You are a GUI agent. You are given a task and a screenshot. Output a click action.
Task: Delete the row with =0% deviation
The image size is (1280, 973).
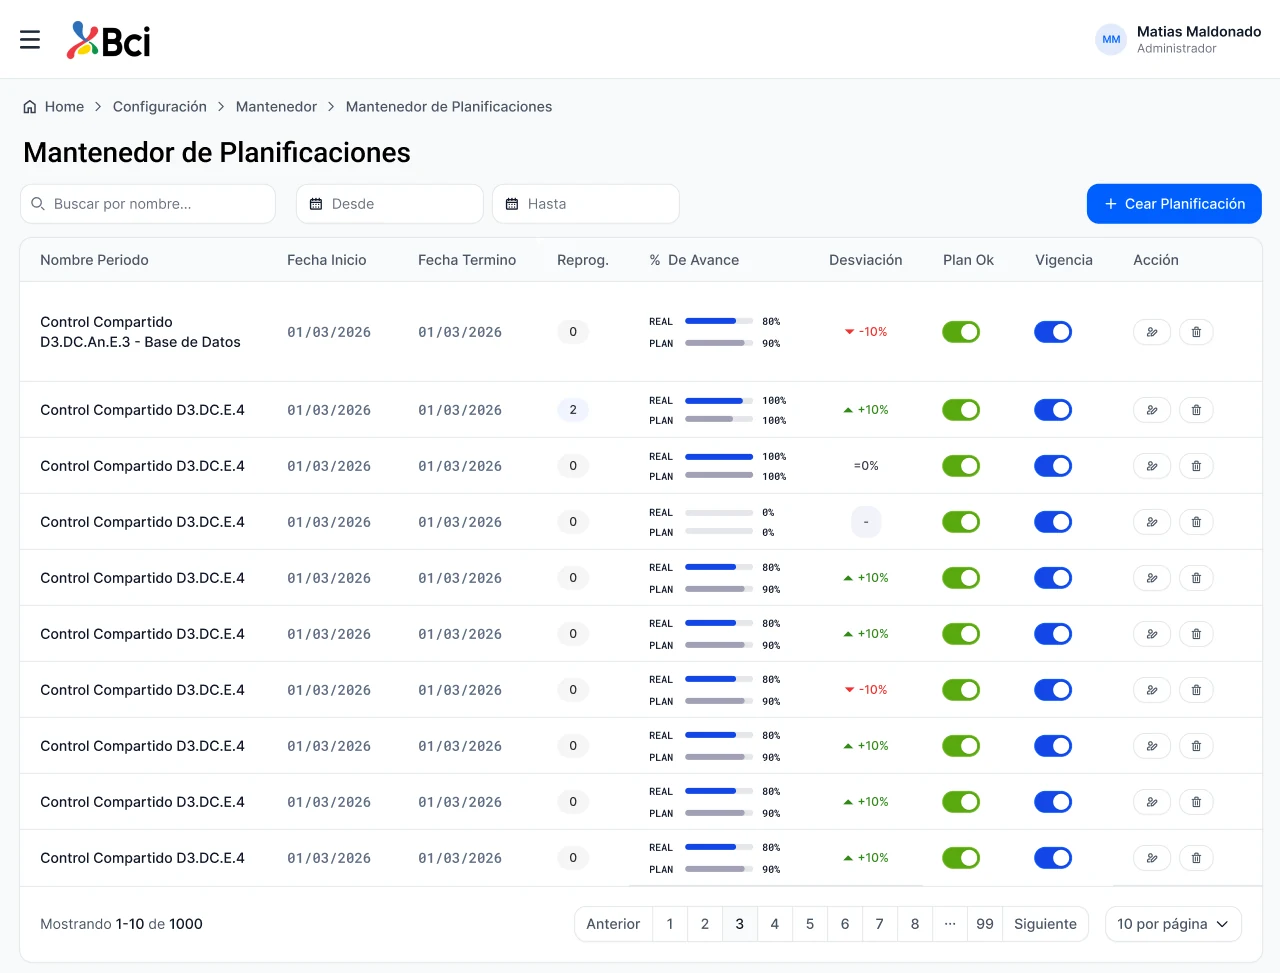tap(1196, 466)
